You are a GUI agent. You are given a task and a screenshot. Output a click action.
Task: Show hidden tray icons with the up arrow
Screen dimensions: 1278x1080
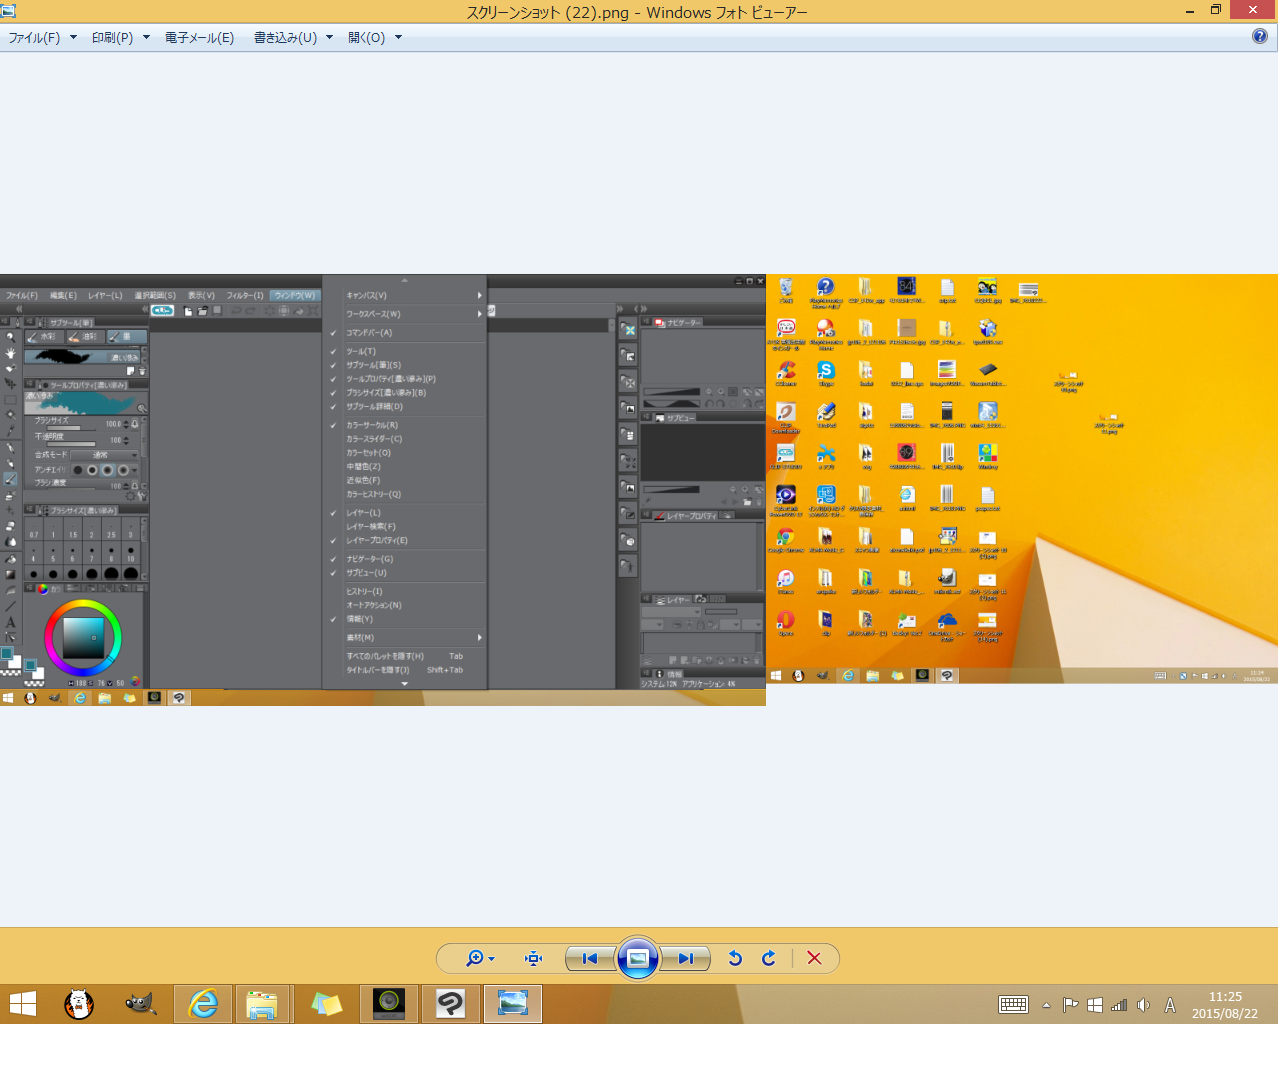pyautogui.click(x=1046, y=1005)
